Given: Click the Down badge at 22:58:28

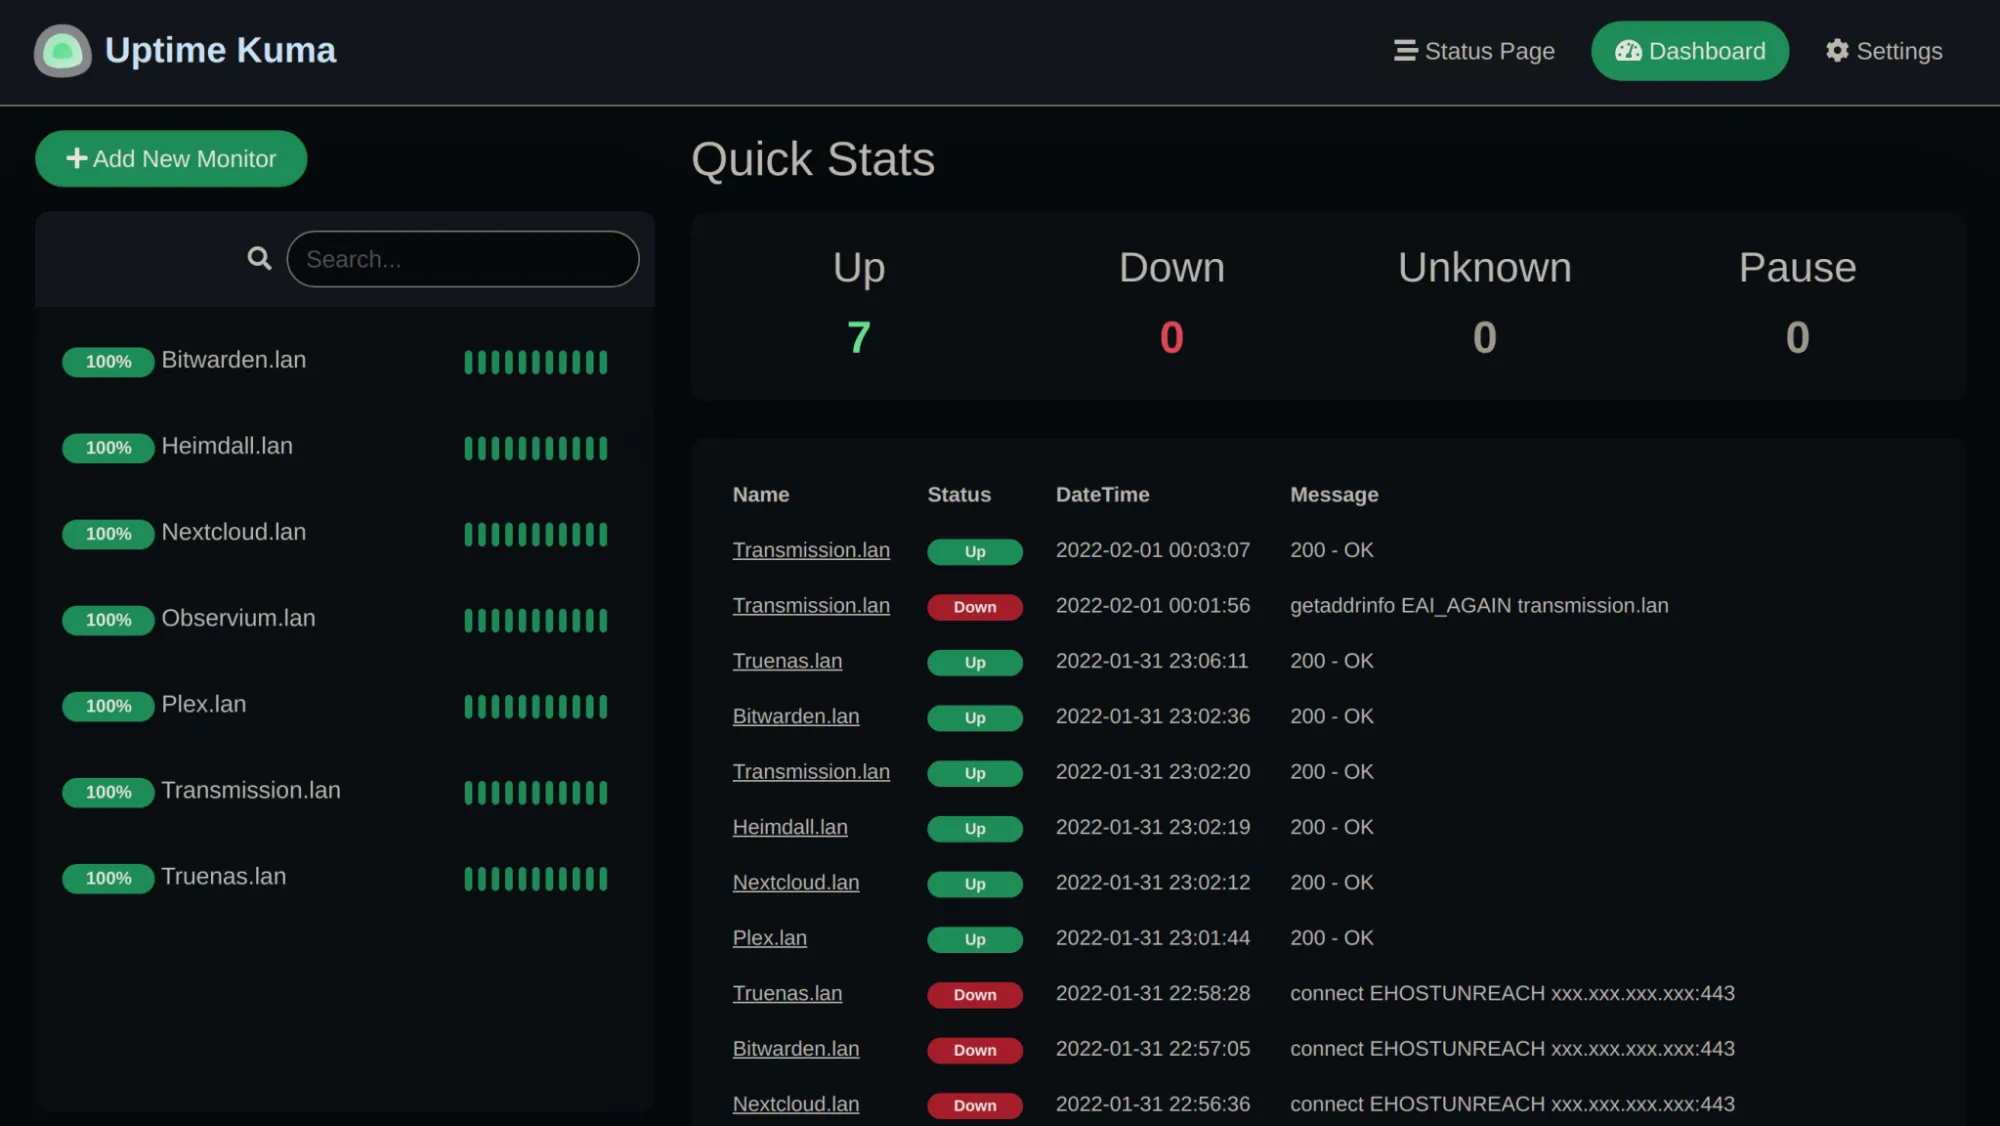Looking at the screenshot, I should (x=975, y=995).
